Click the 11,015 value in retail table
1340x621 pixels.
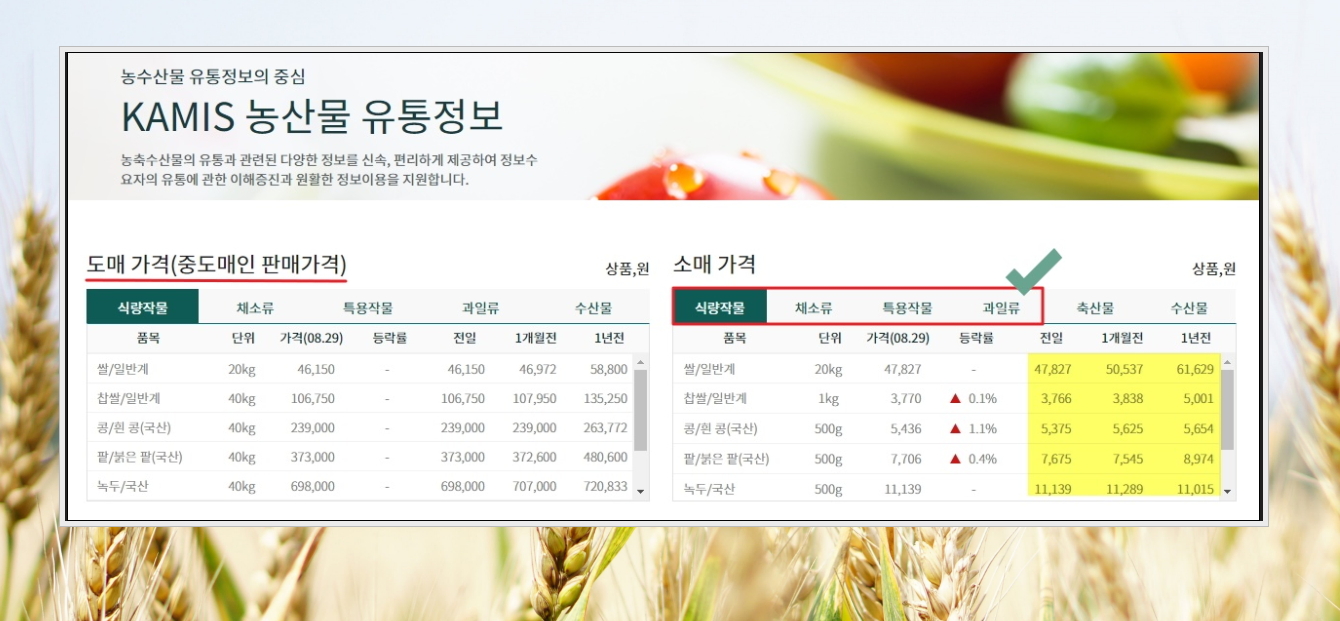click(1194, 490)
